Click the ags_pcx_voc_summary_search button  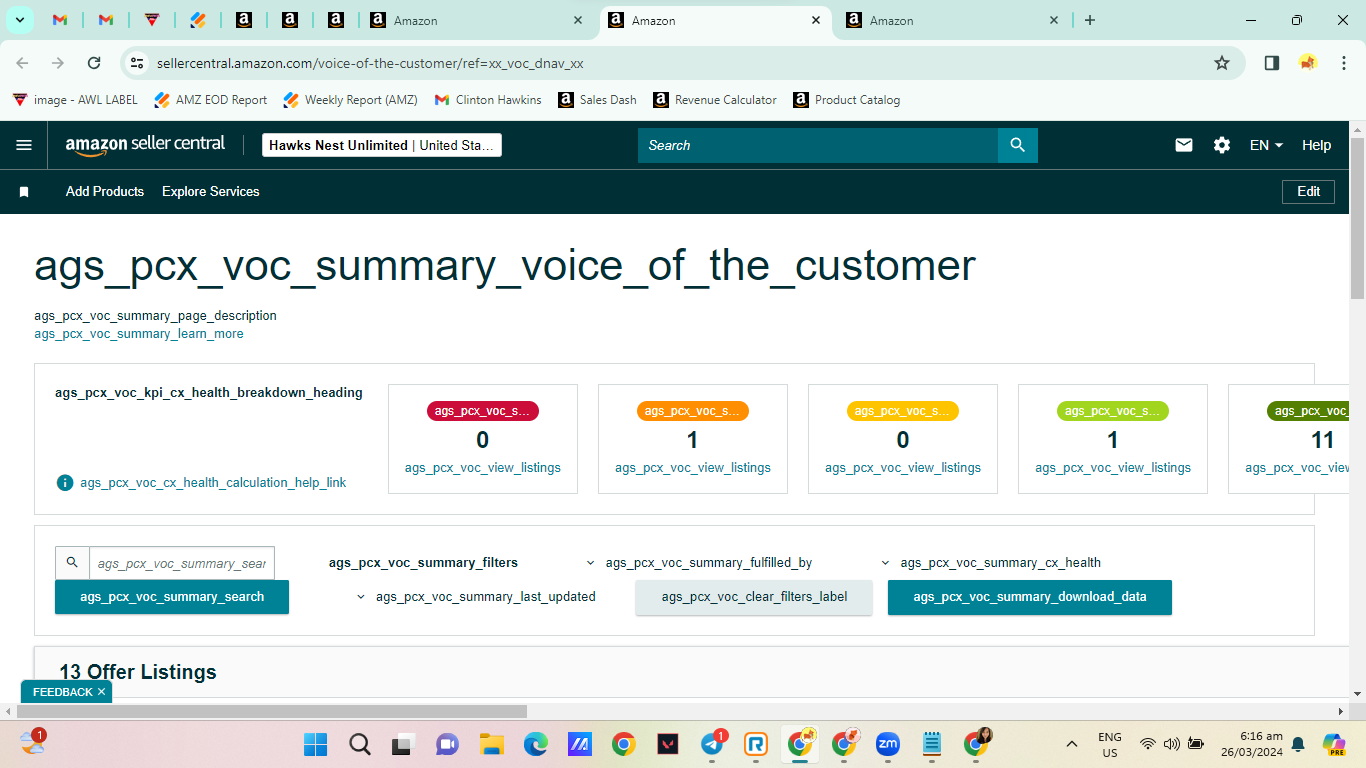click(x=172, y=597)
